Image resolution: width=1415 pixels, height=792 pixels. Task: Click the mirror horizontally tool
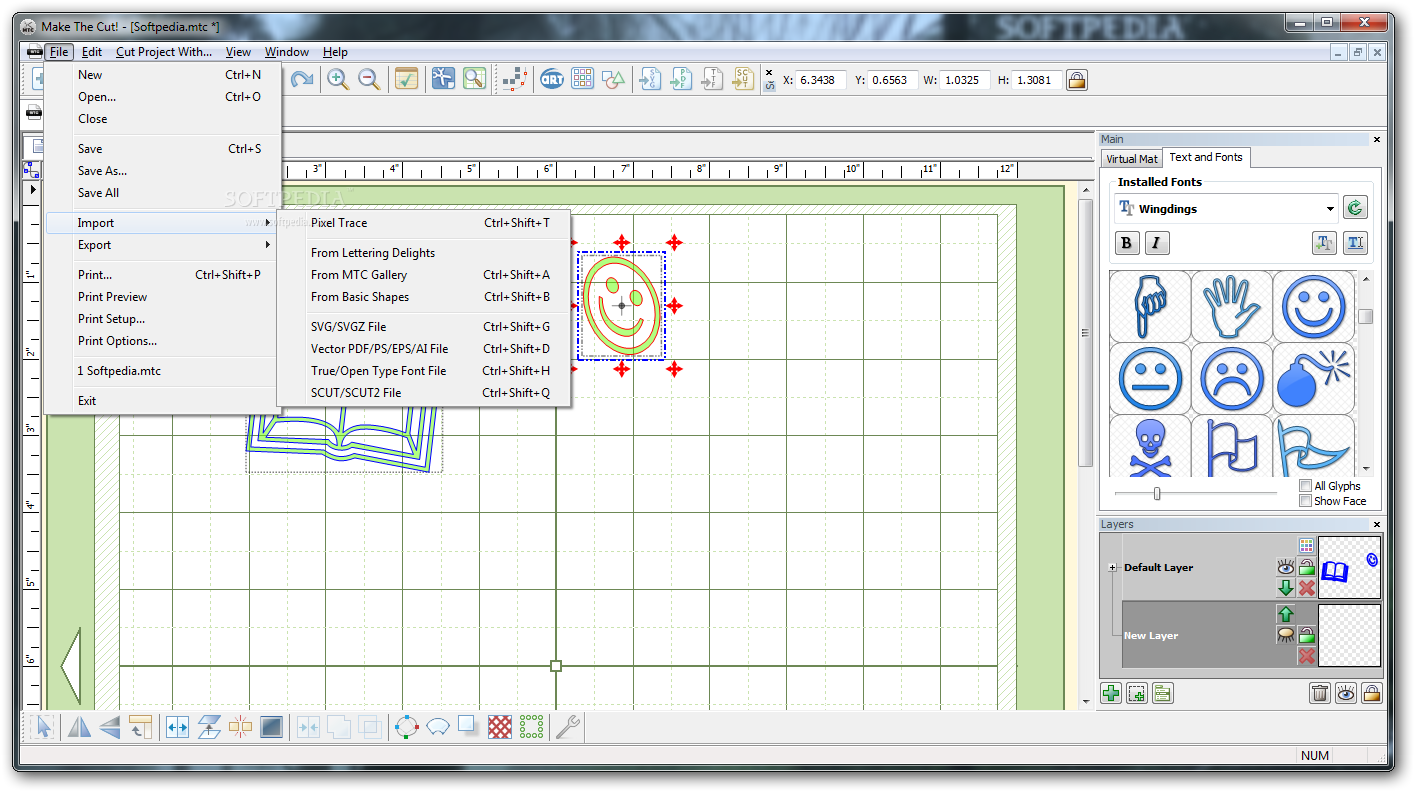click(x=78, y=727)
